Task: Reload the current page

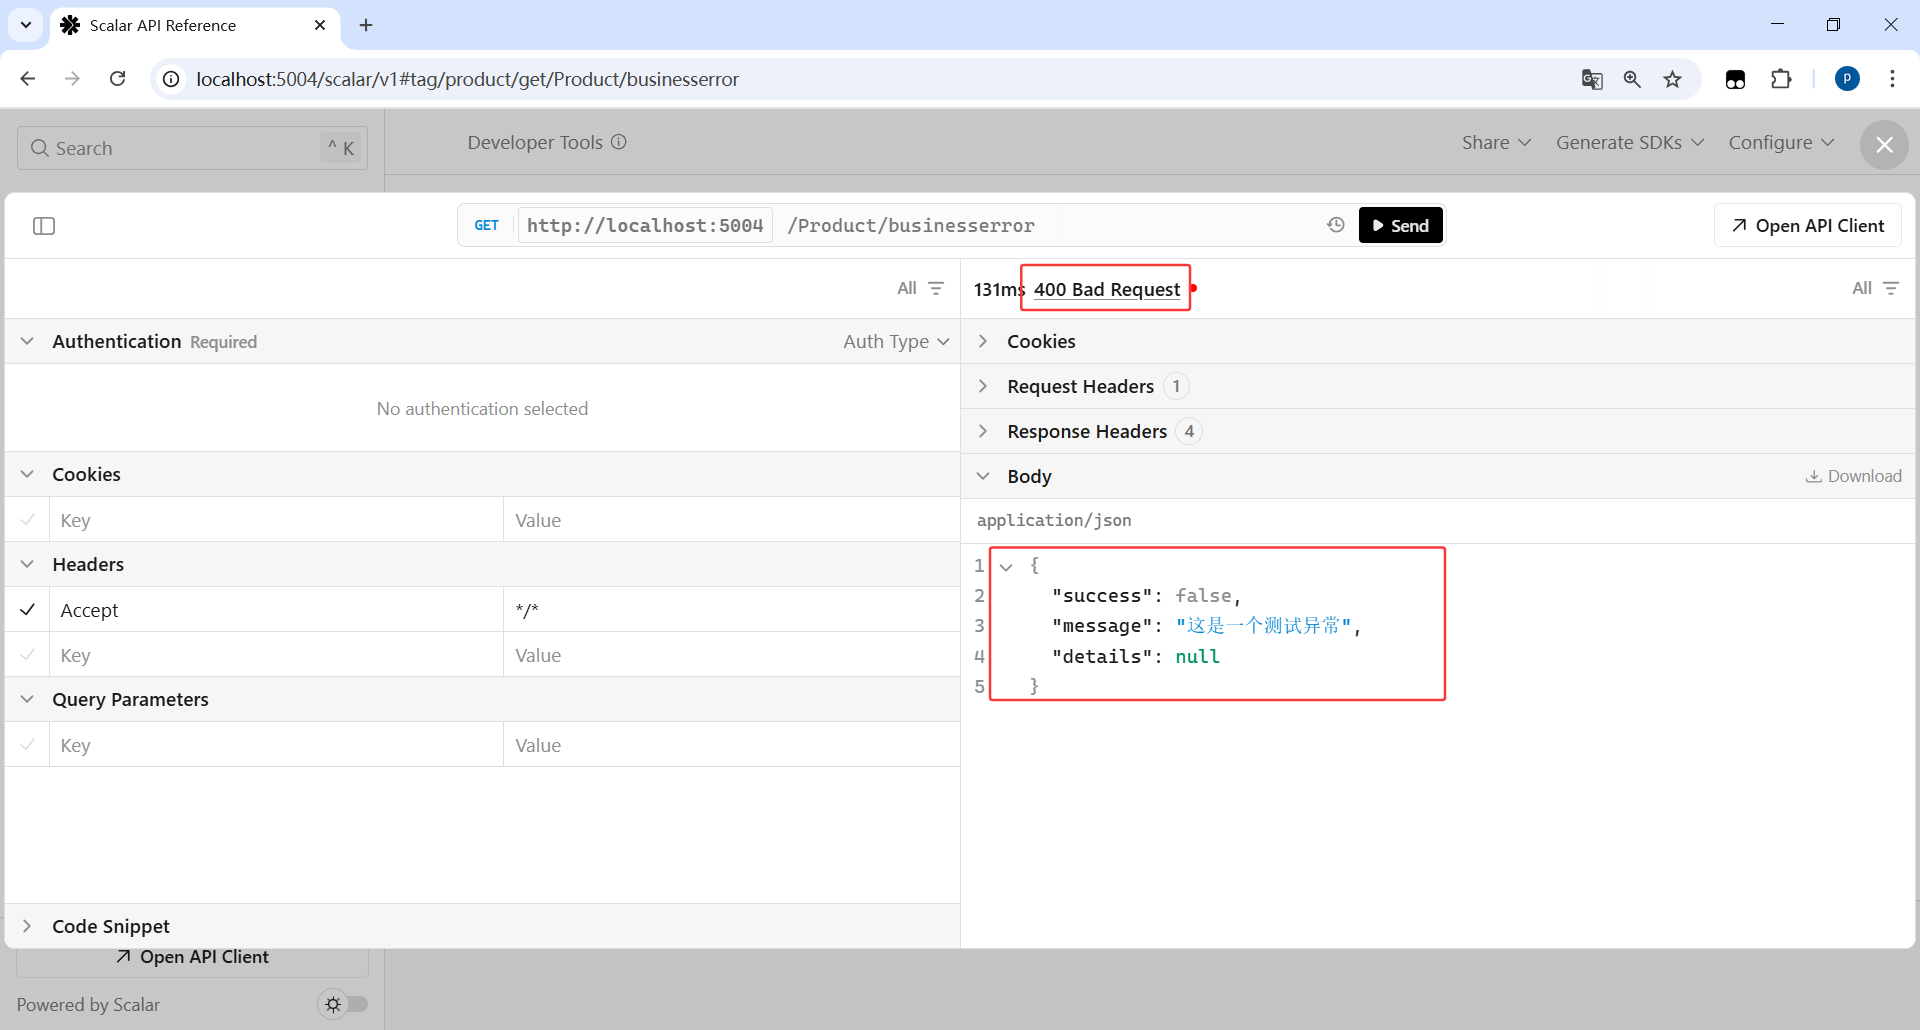Action: pyautogui.click(x=118, y=79)
